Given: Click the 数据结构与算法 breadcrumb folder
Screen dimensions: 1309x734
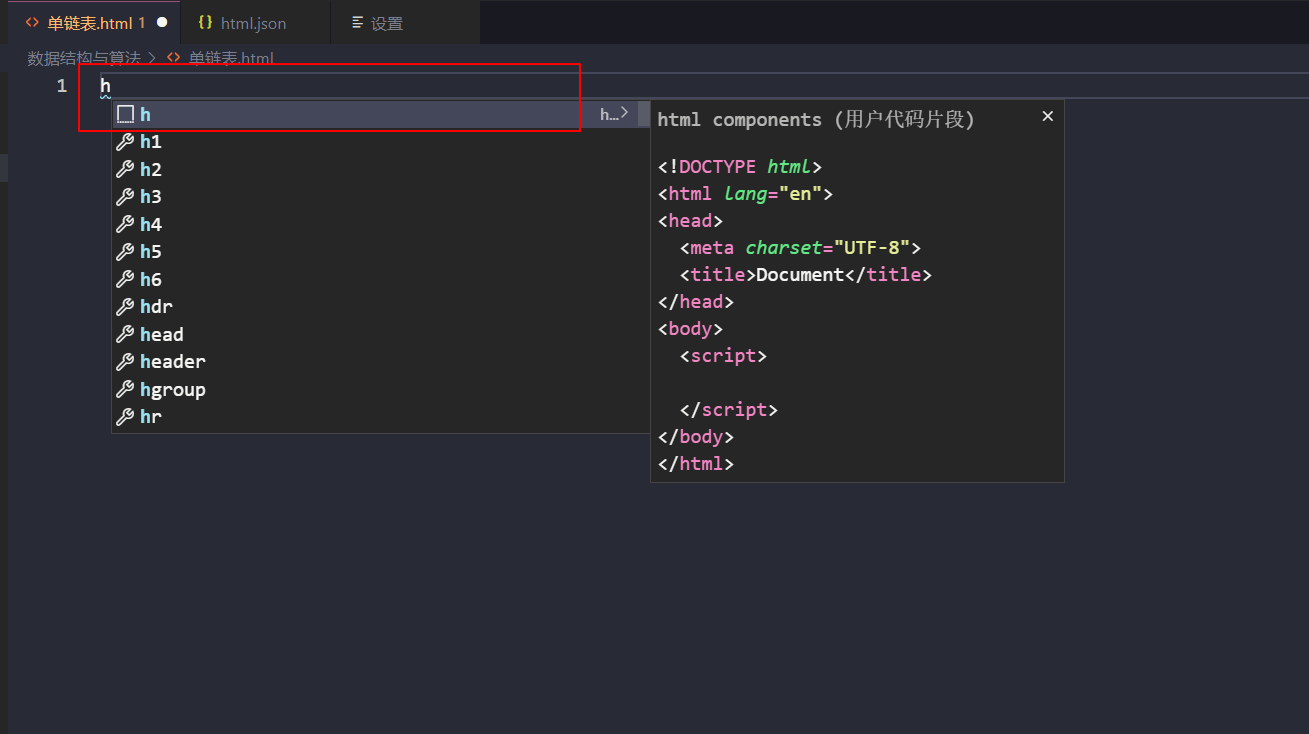Looking at the screenshot, I should 84,58.
